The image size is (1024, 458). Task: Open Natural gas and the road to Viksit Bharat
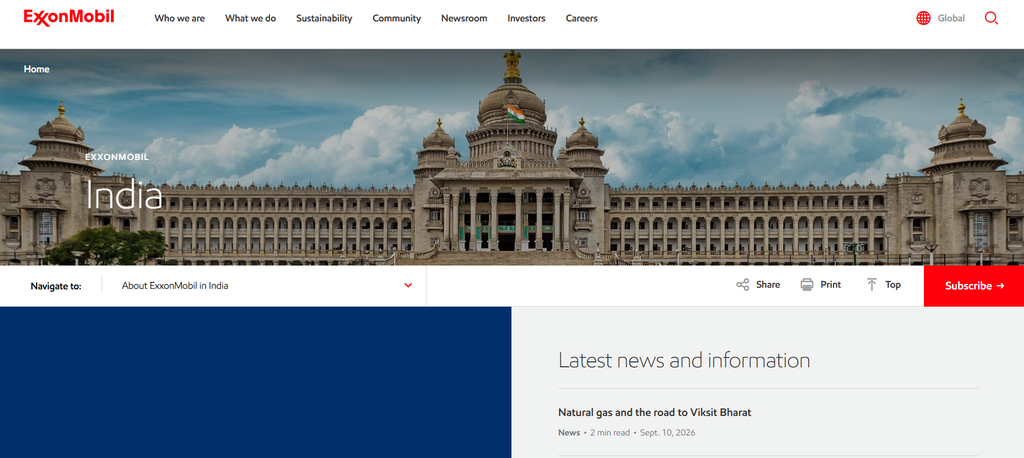[654, 413]
